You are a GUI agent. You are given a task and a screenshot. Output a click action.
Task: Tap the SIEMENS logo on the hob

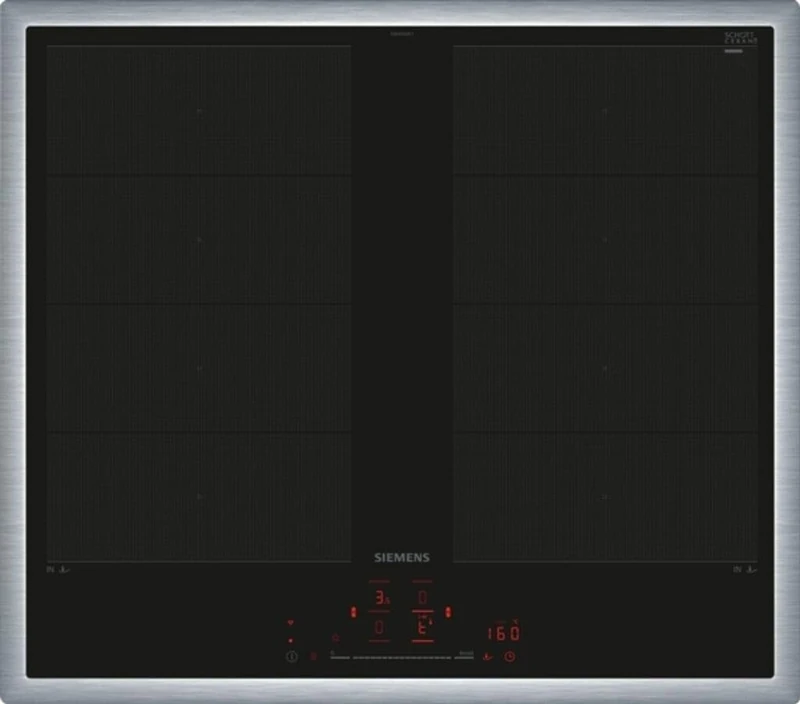[401, 558]
